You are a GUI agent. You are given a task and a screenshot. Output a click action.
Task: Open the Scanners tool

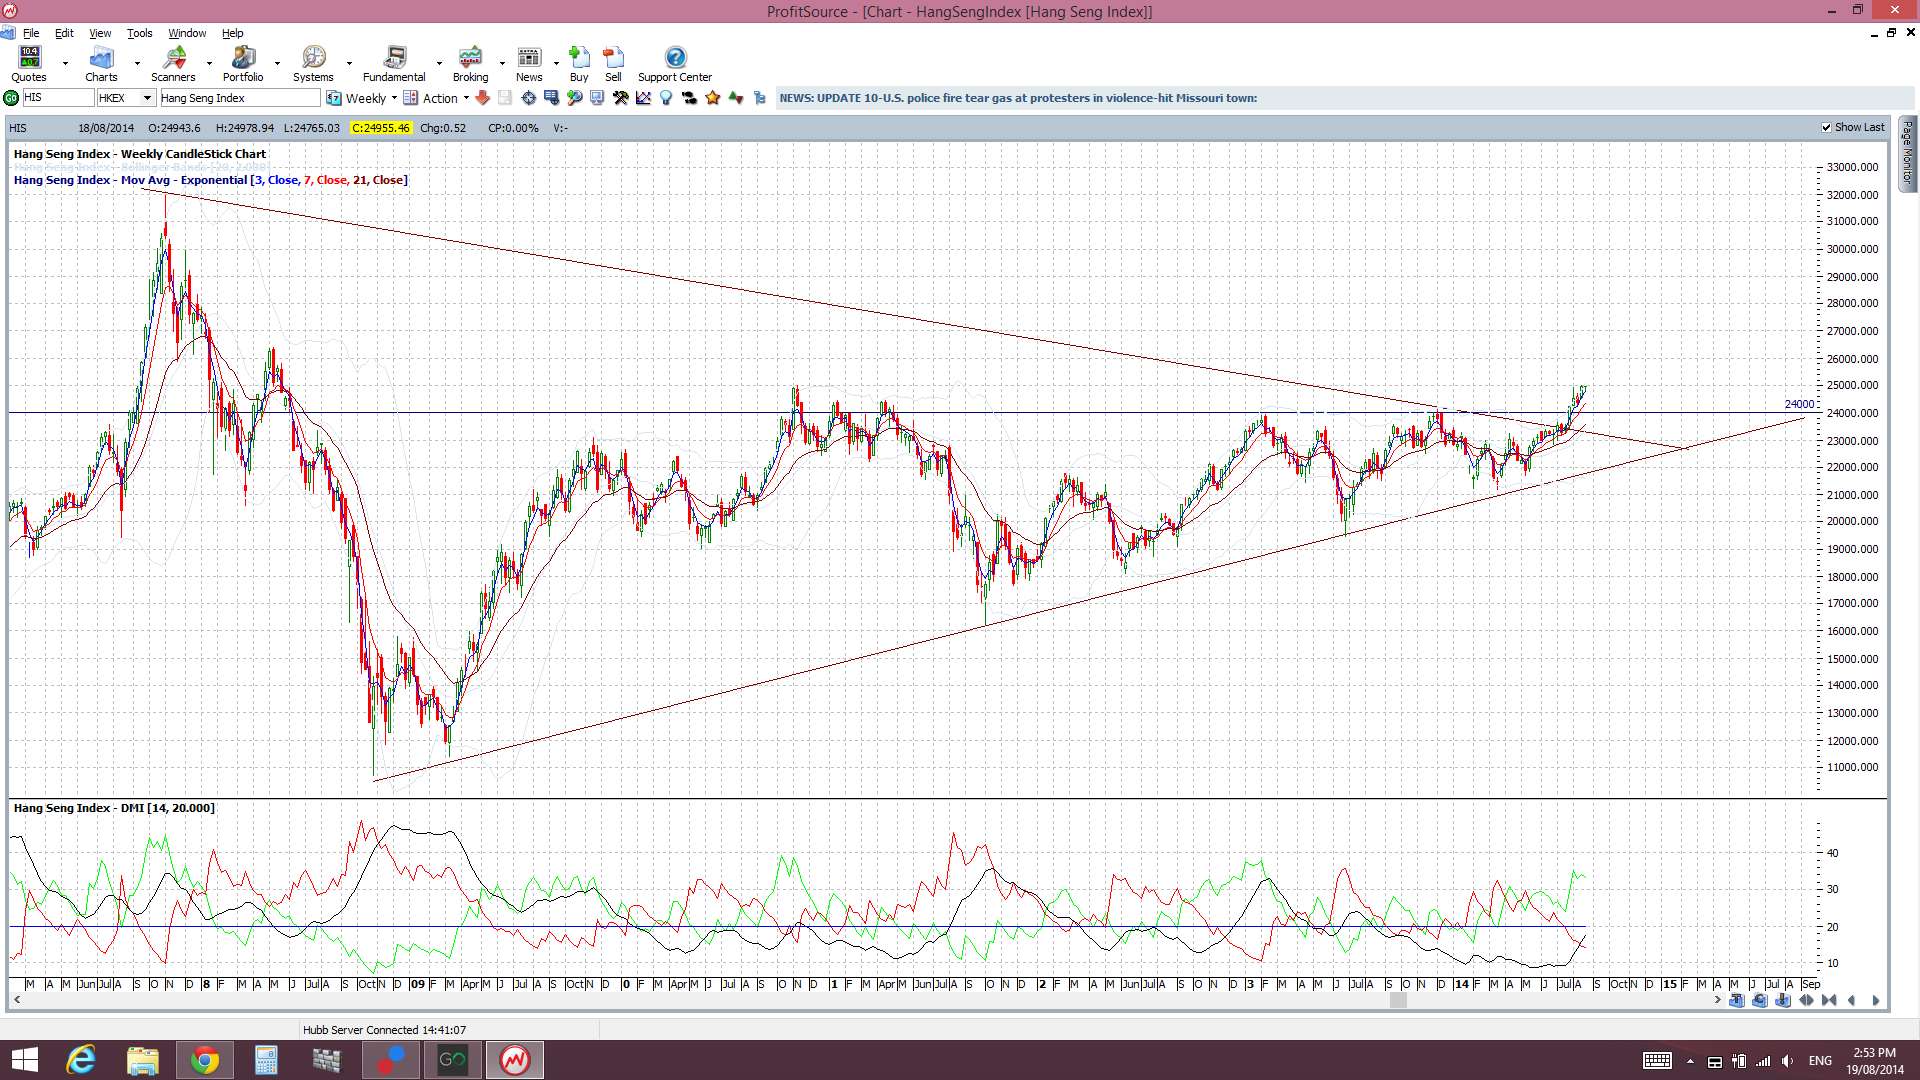173,64
